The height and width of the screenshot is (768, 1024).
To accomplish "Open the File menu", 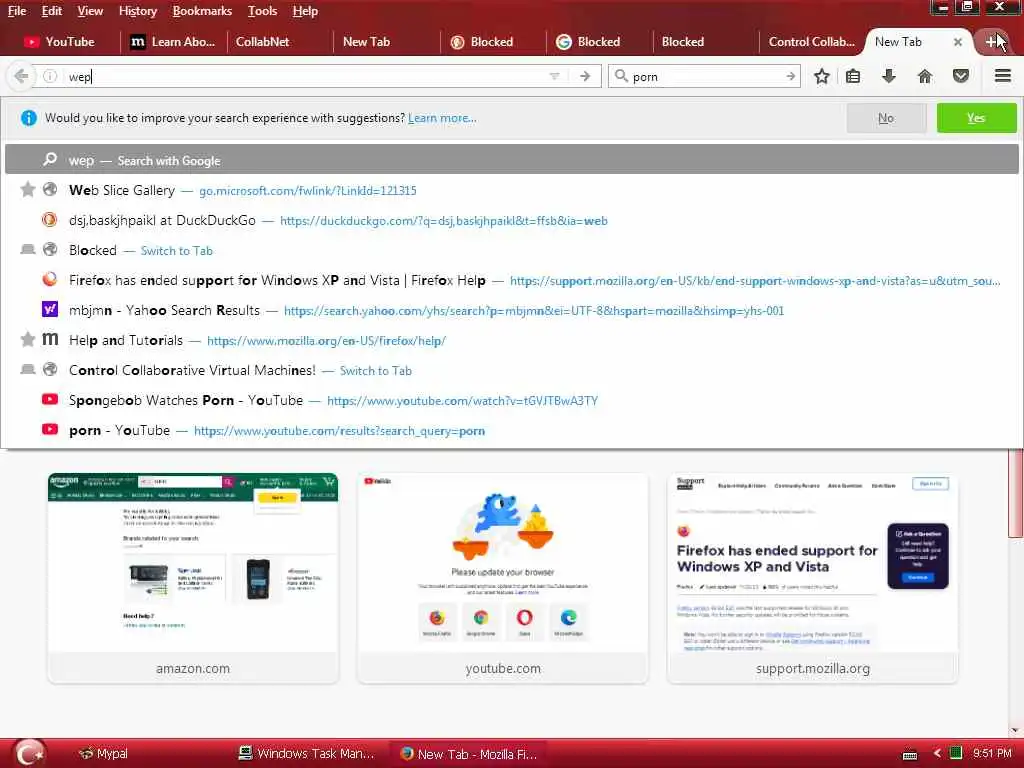I will (17, 11).
